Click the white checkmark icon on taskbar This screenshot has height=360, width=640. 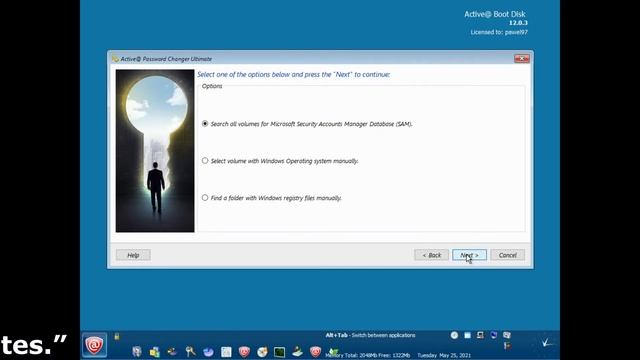[548, 343]
